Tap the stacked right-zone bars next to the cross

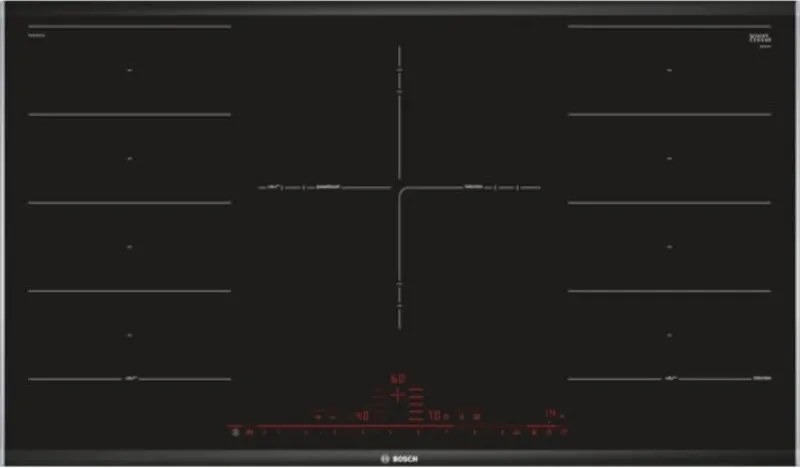416,405
